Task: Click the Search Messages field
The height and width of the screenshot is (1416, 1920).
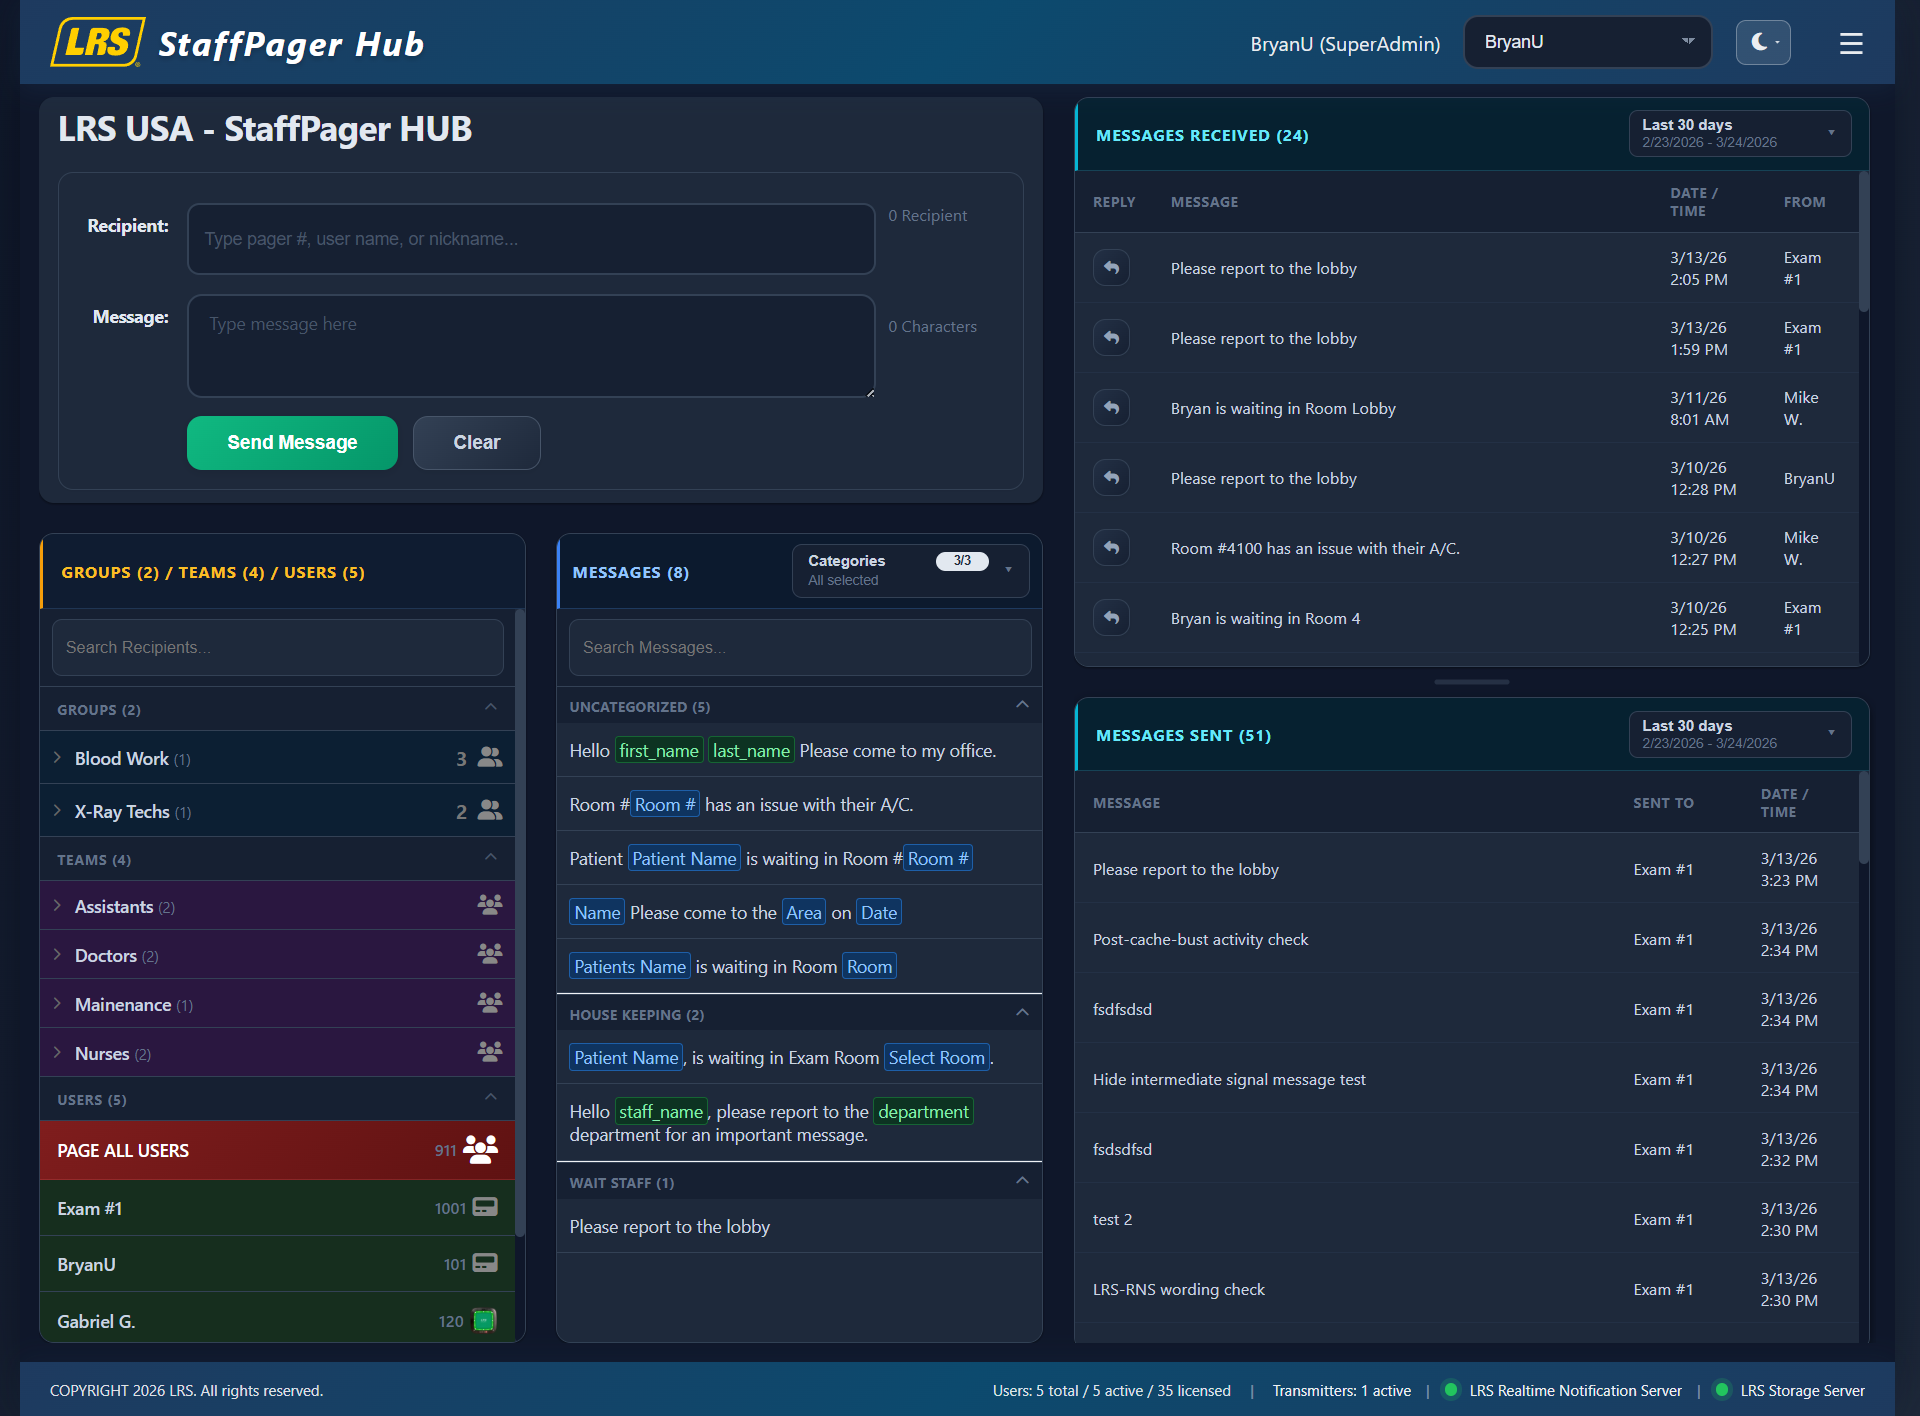Action: (x=799, y=648)
